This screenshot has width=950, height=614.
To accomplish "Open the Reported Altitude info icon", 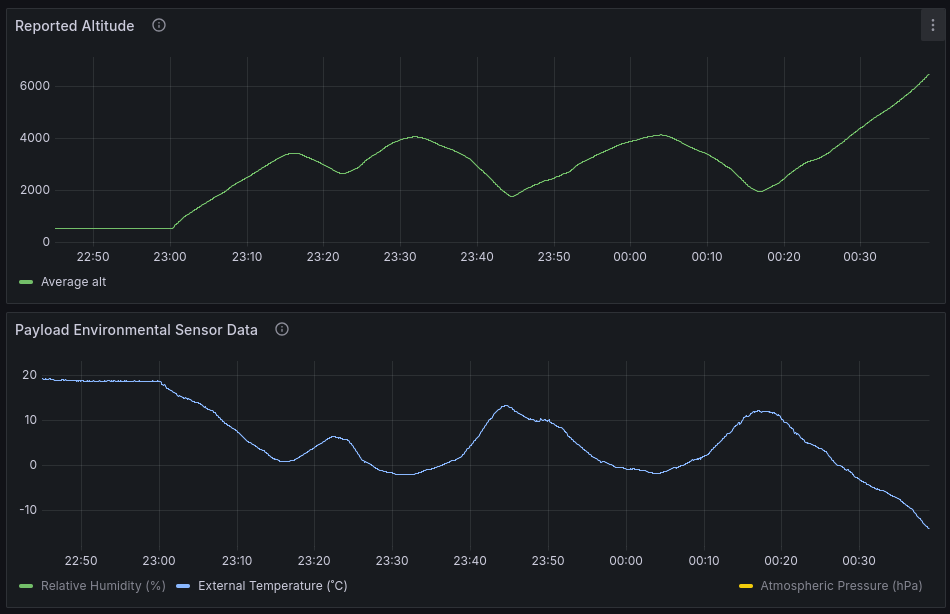I will tap(159, 25).
